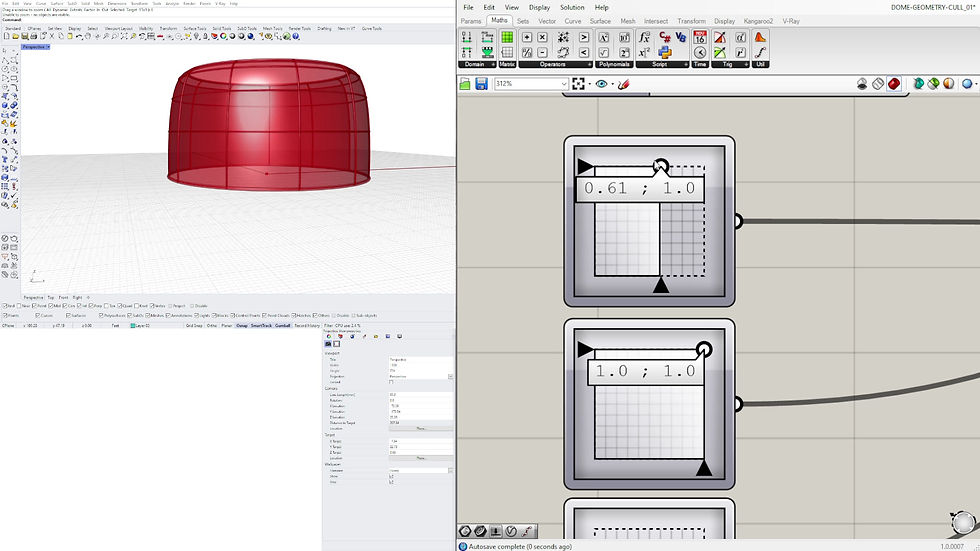Click the Rhino Print icon in standard toolbar
980x551 pixels.
[34, 36]
